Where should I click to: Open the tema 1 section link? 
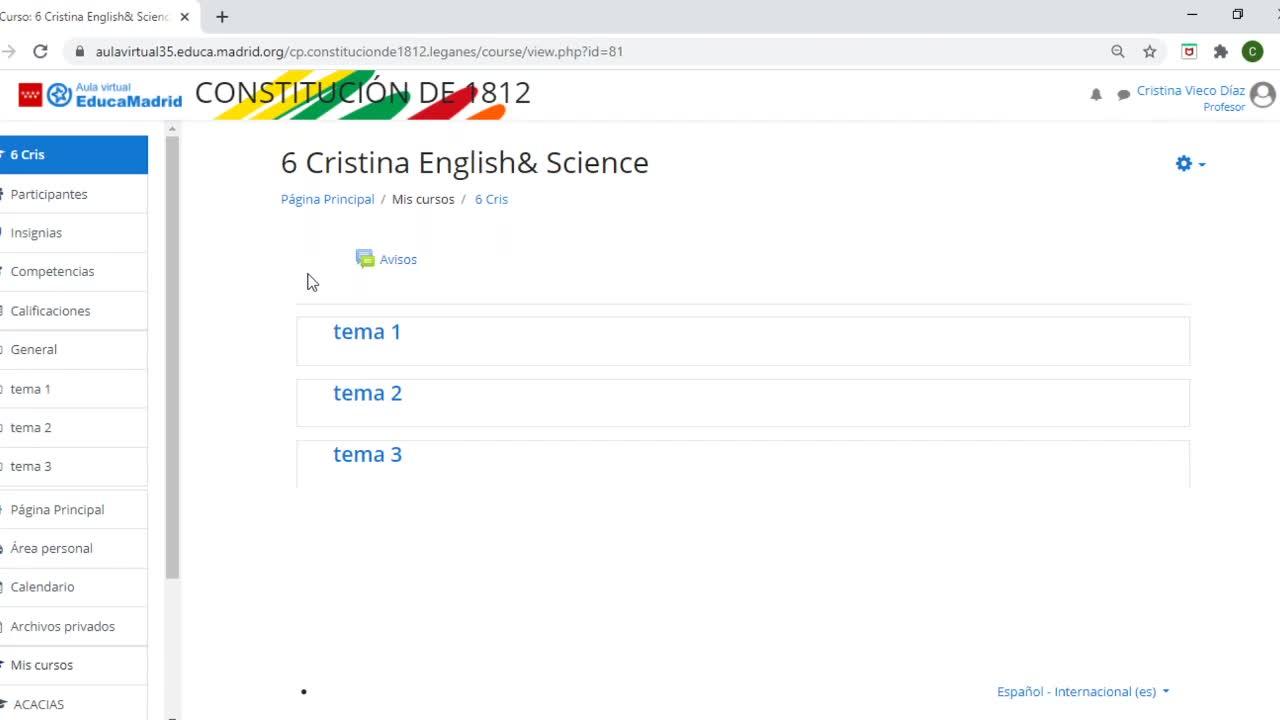(x=367, y=332)
